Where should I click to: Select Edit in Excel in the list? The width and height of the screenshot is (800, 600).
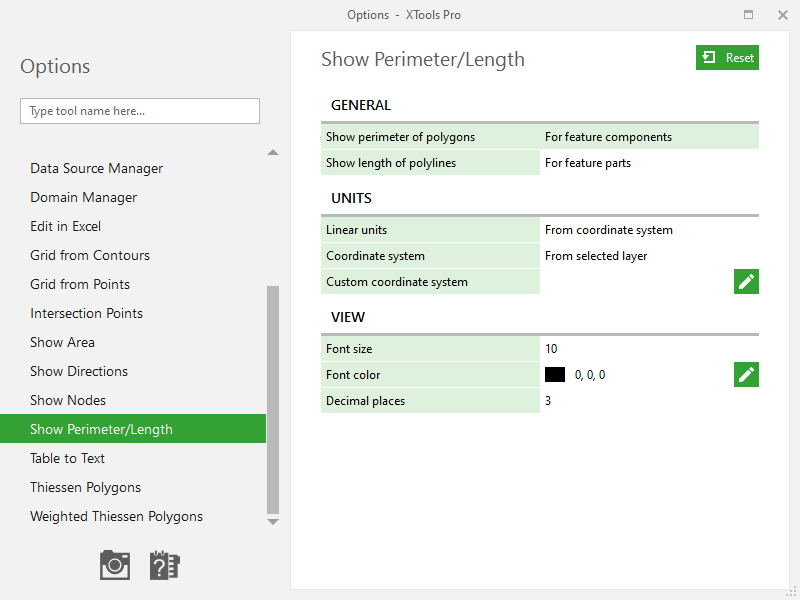(65, 227)
